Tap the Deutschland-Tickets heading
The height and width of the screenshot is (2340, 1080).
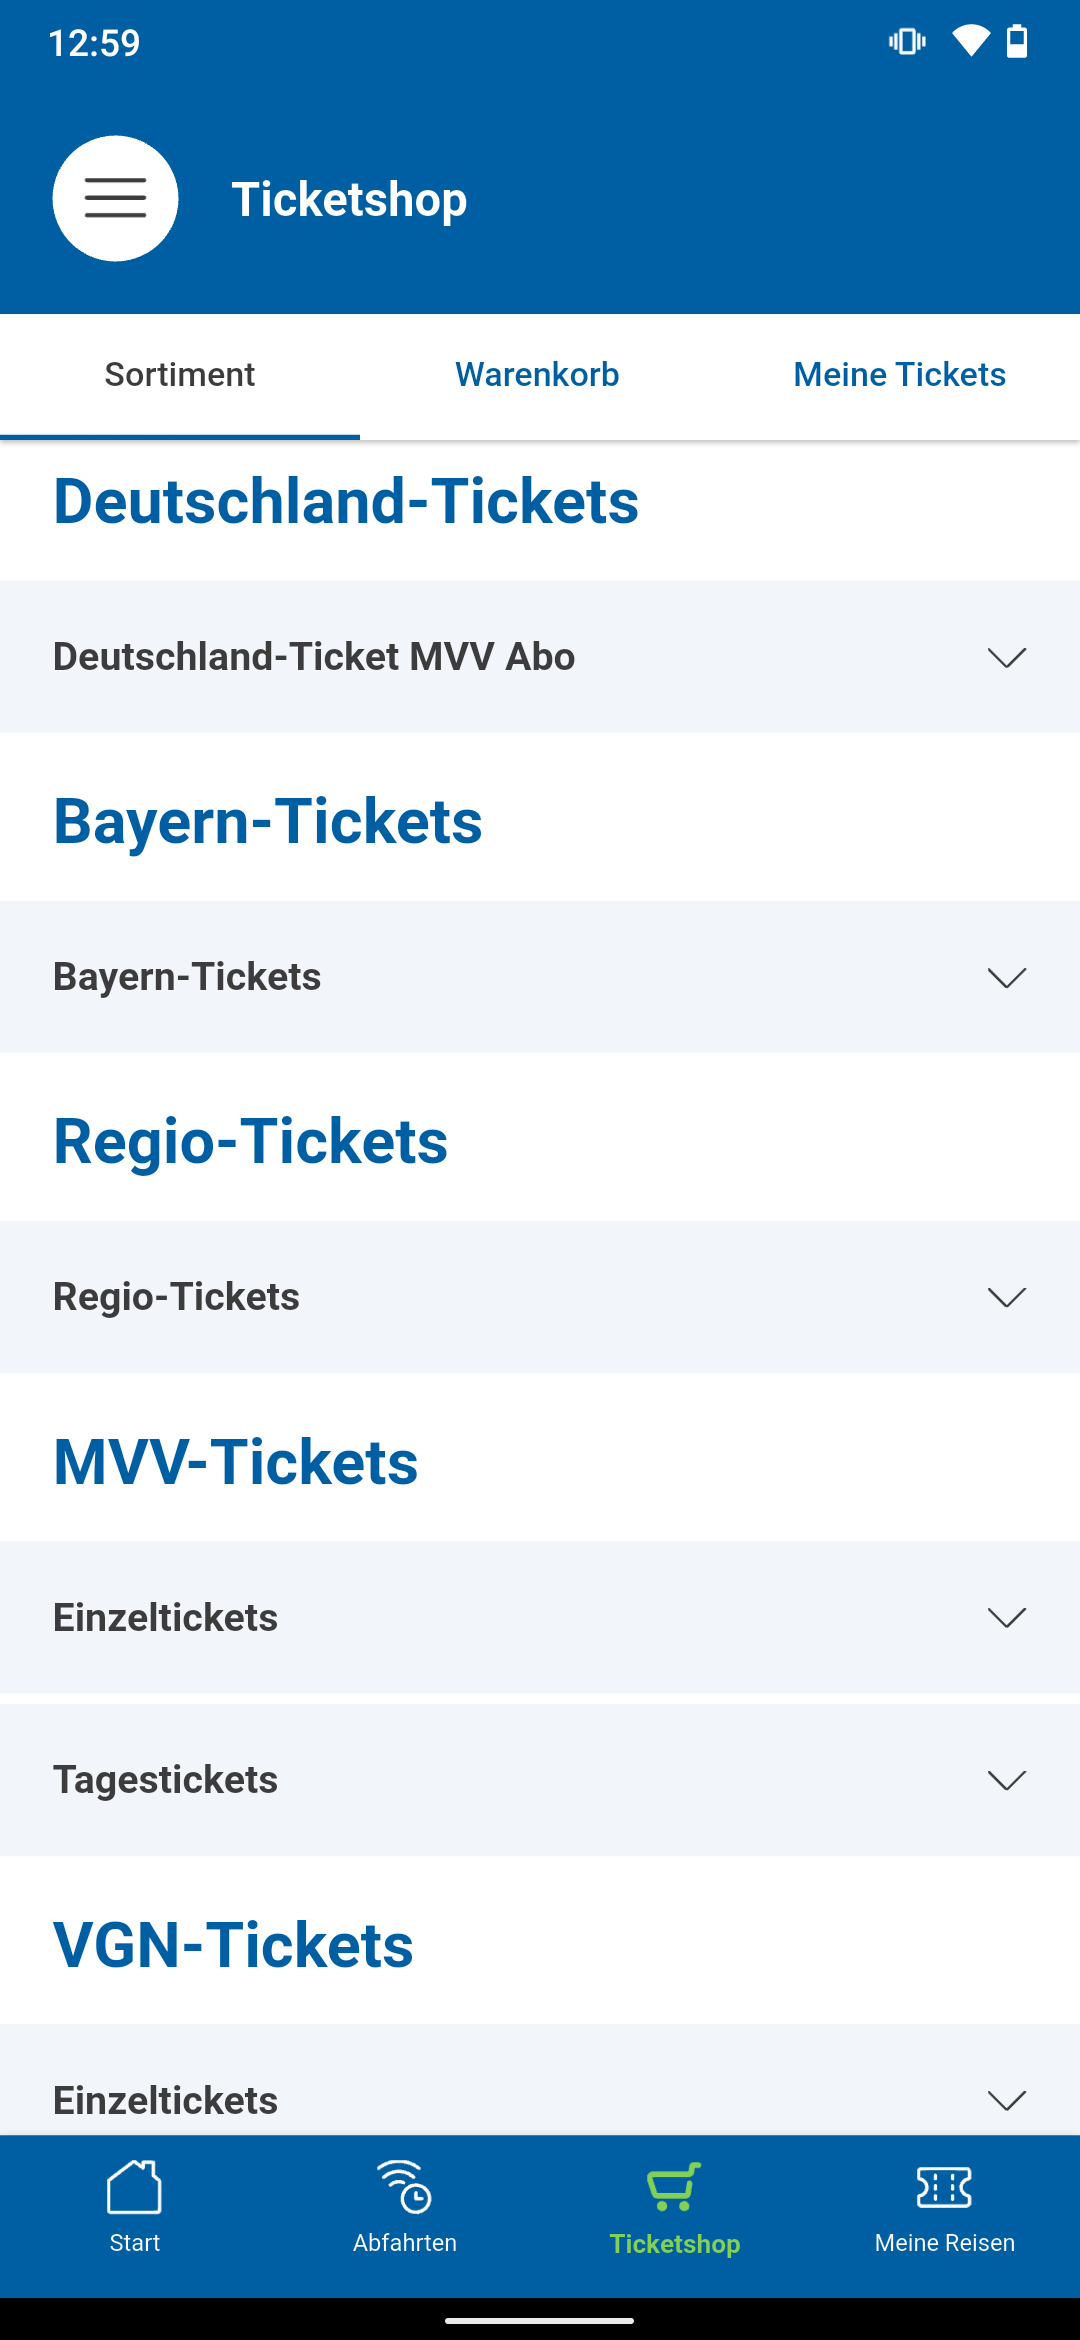point(346,501)
